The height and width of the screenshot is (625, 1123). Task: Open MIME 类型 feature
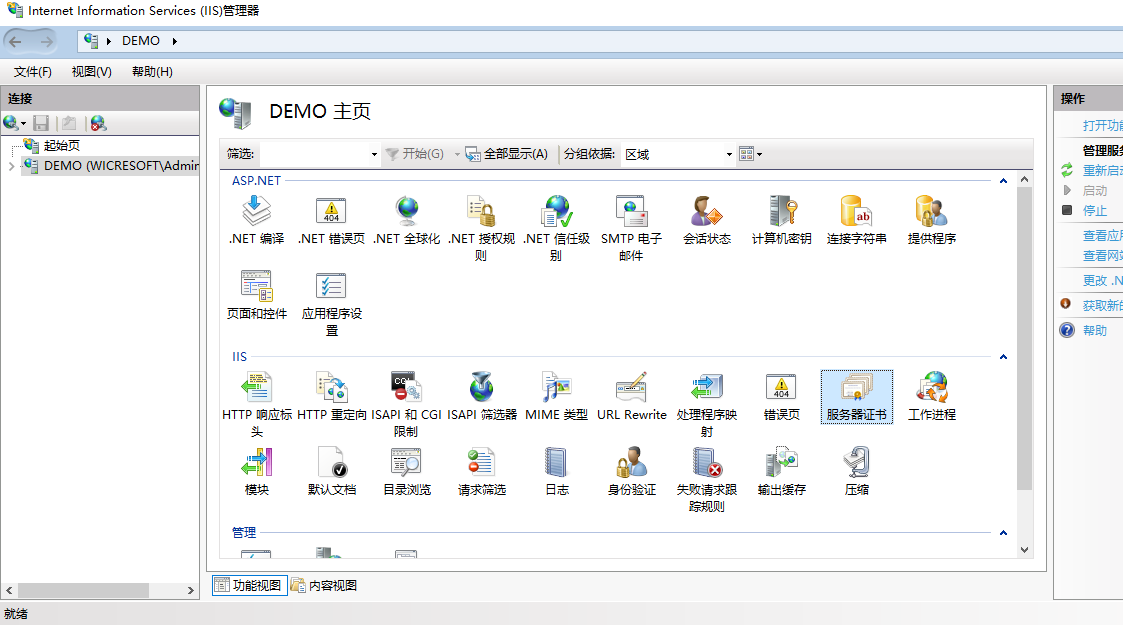pyautogui.click(x=556, y=397)
